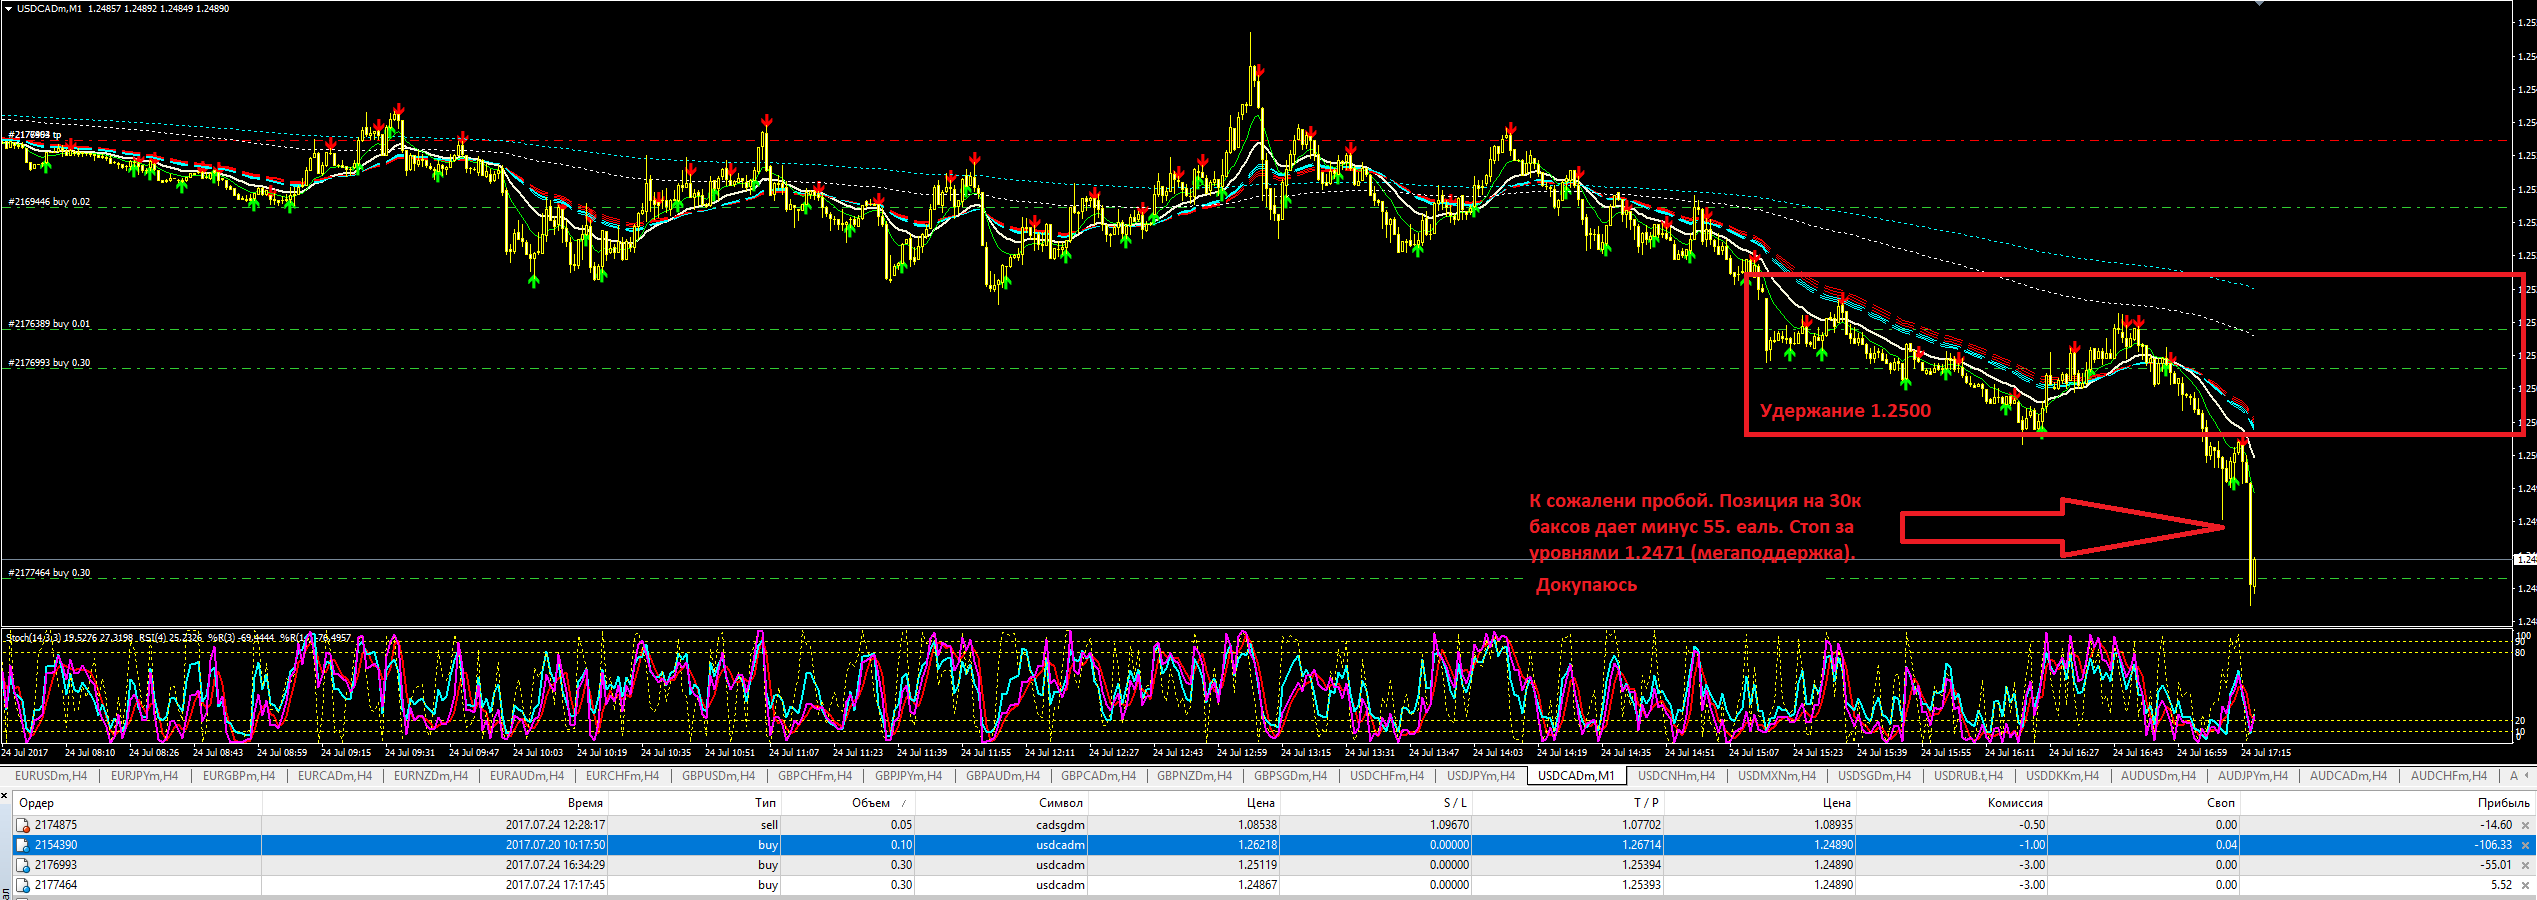The width and height of the screenshot is (2537, 900).
Task: Click the order icon for ticket 2177464
Action: (23, 885)
